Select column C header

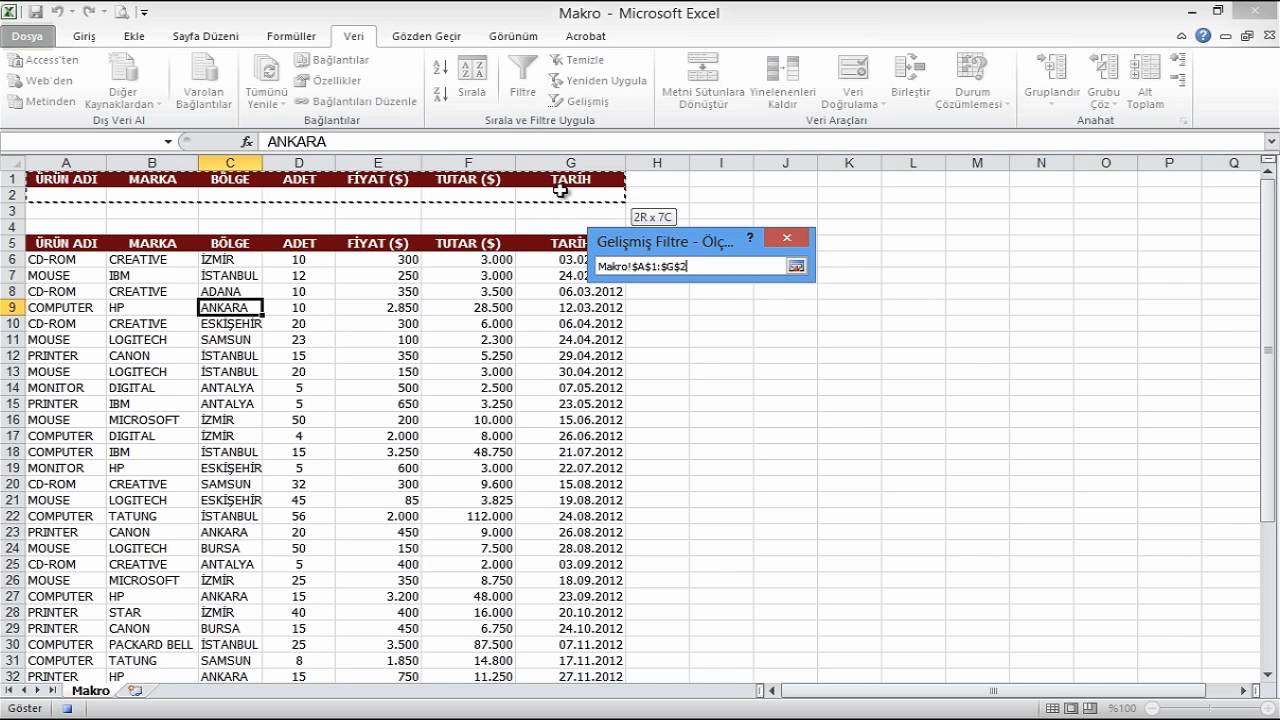[230, 163]
